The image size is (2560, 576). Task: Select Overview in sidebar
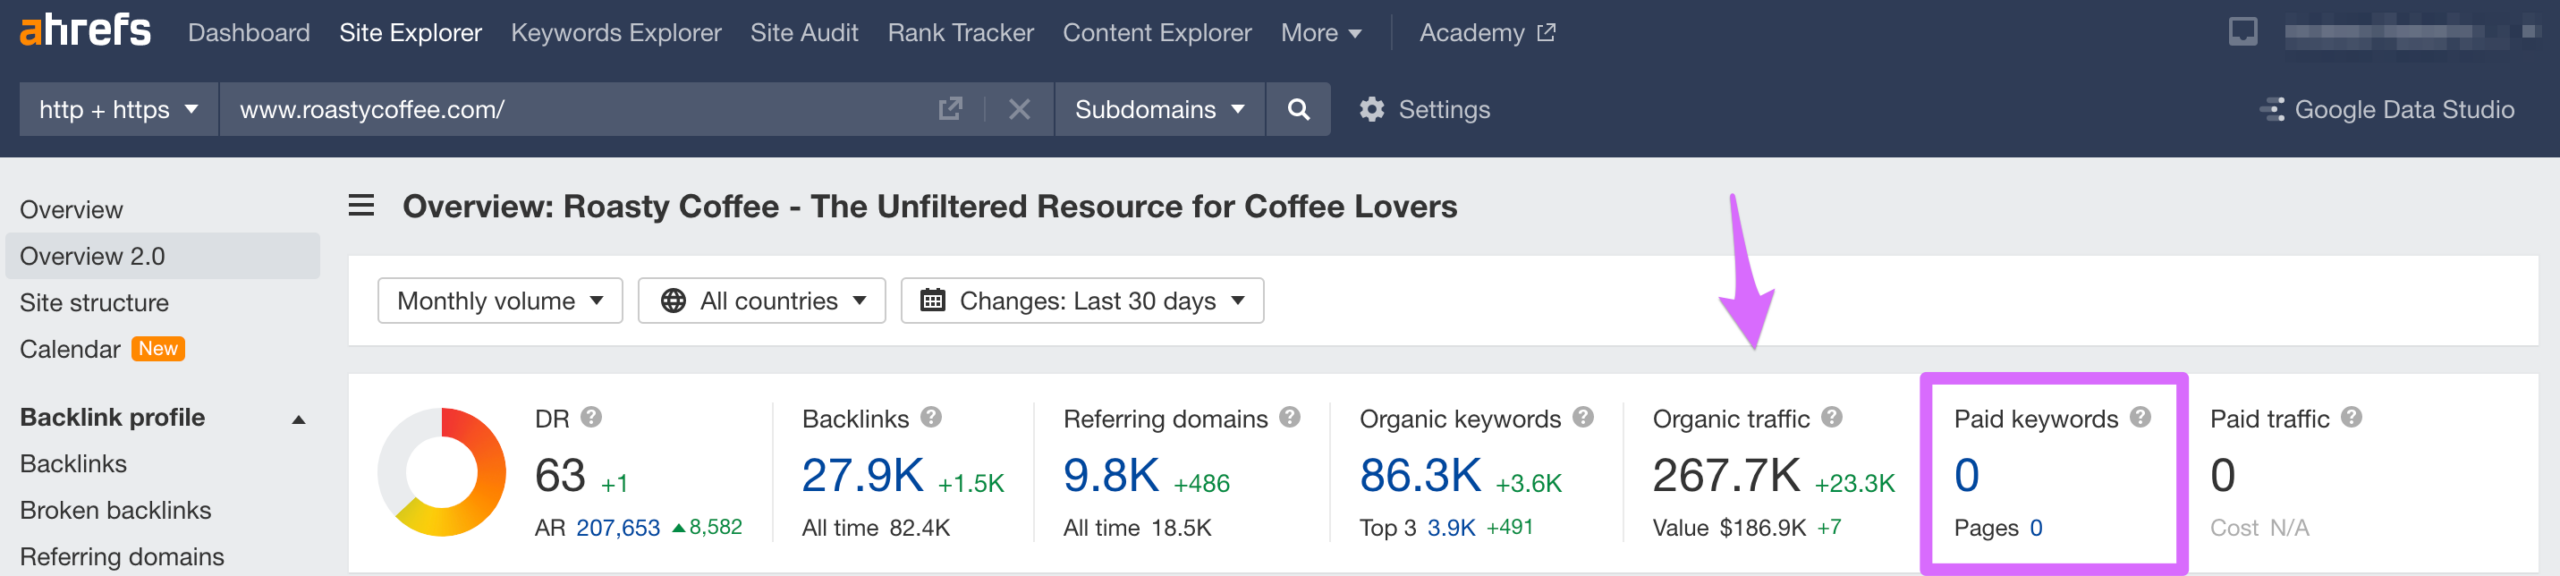(x=71, y=210)
